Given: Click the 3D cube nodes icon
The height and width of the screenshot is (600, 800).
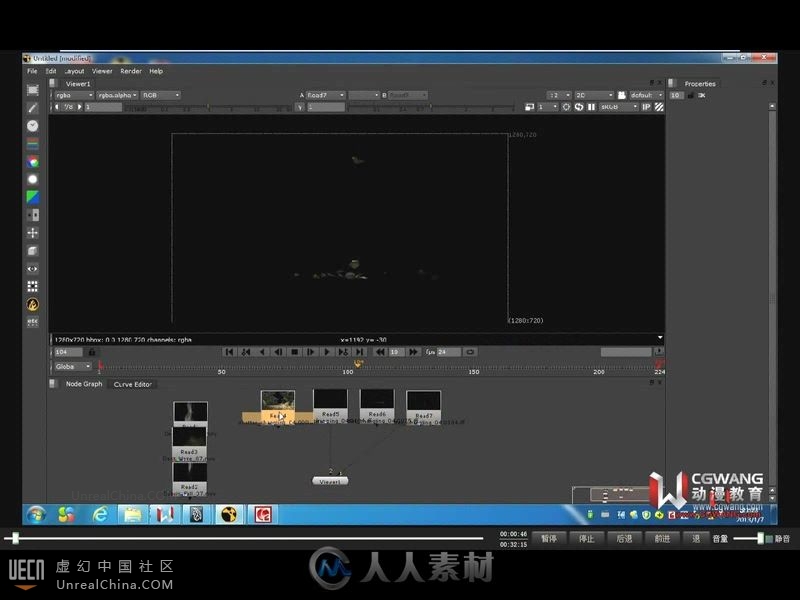Looking at the screenshot, I should [33, 251].
